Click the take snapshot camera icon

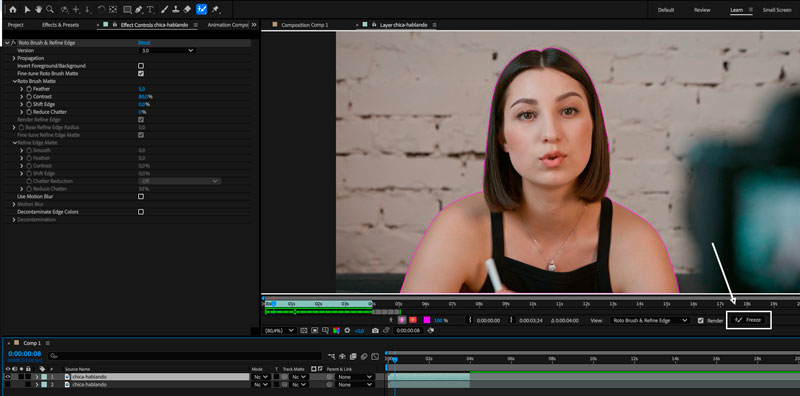[x=375, y=331]
